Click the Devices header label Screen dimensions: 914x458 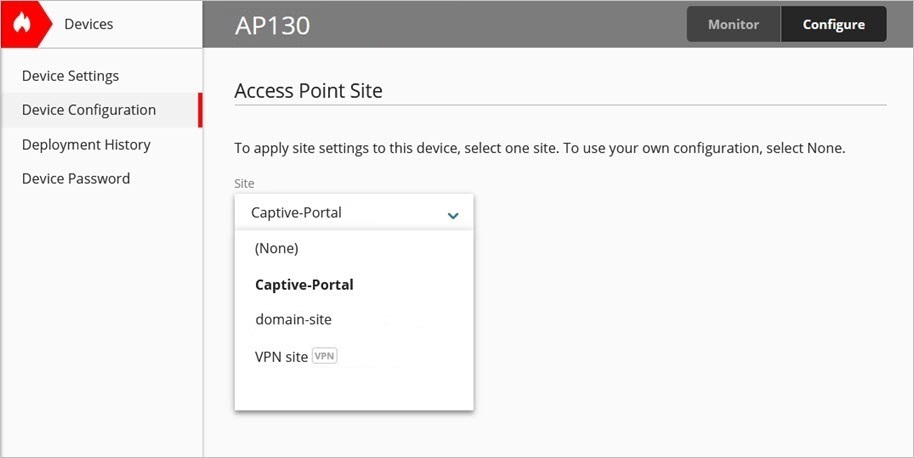click(x=89, y=24)
